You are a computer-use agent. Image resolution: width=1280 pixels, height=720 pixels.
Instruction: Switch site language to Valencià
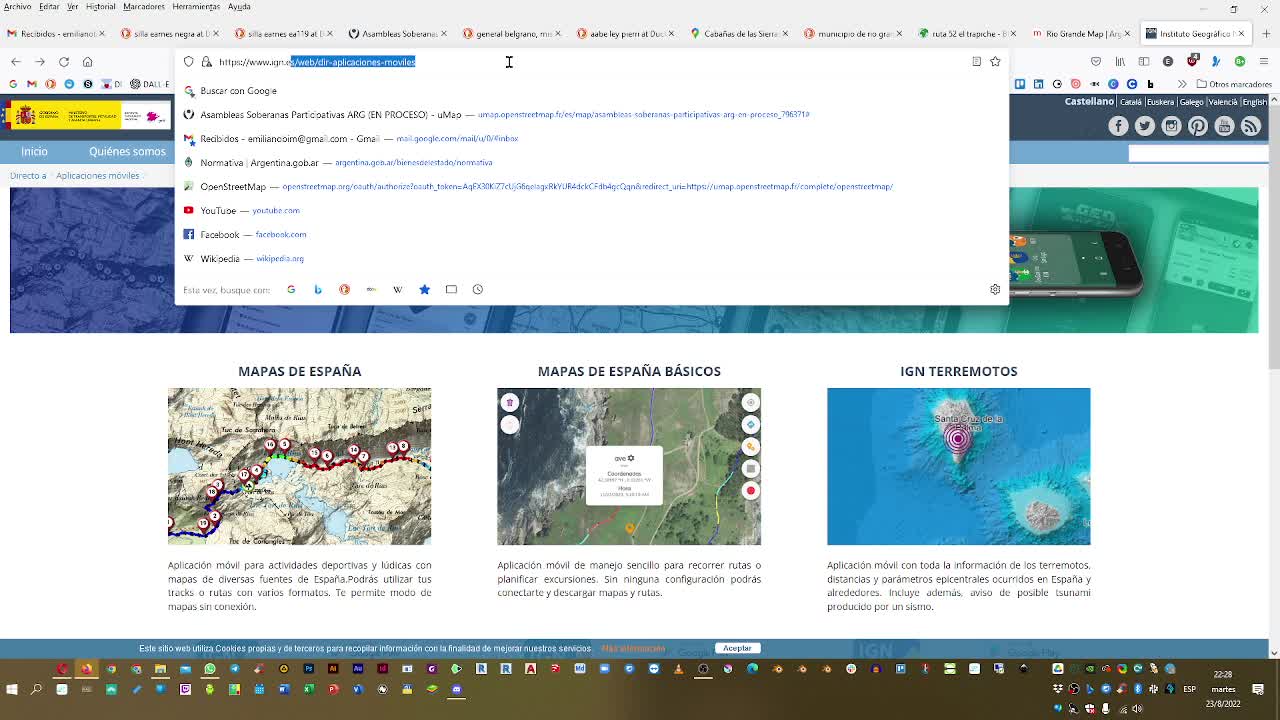click(x=1222, y=102)
